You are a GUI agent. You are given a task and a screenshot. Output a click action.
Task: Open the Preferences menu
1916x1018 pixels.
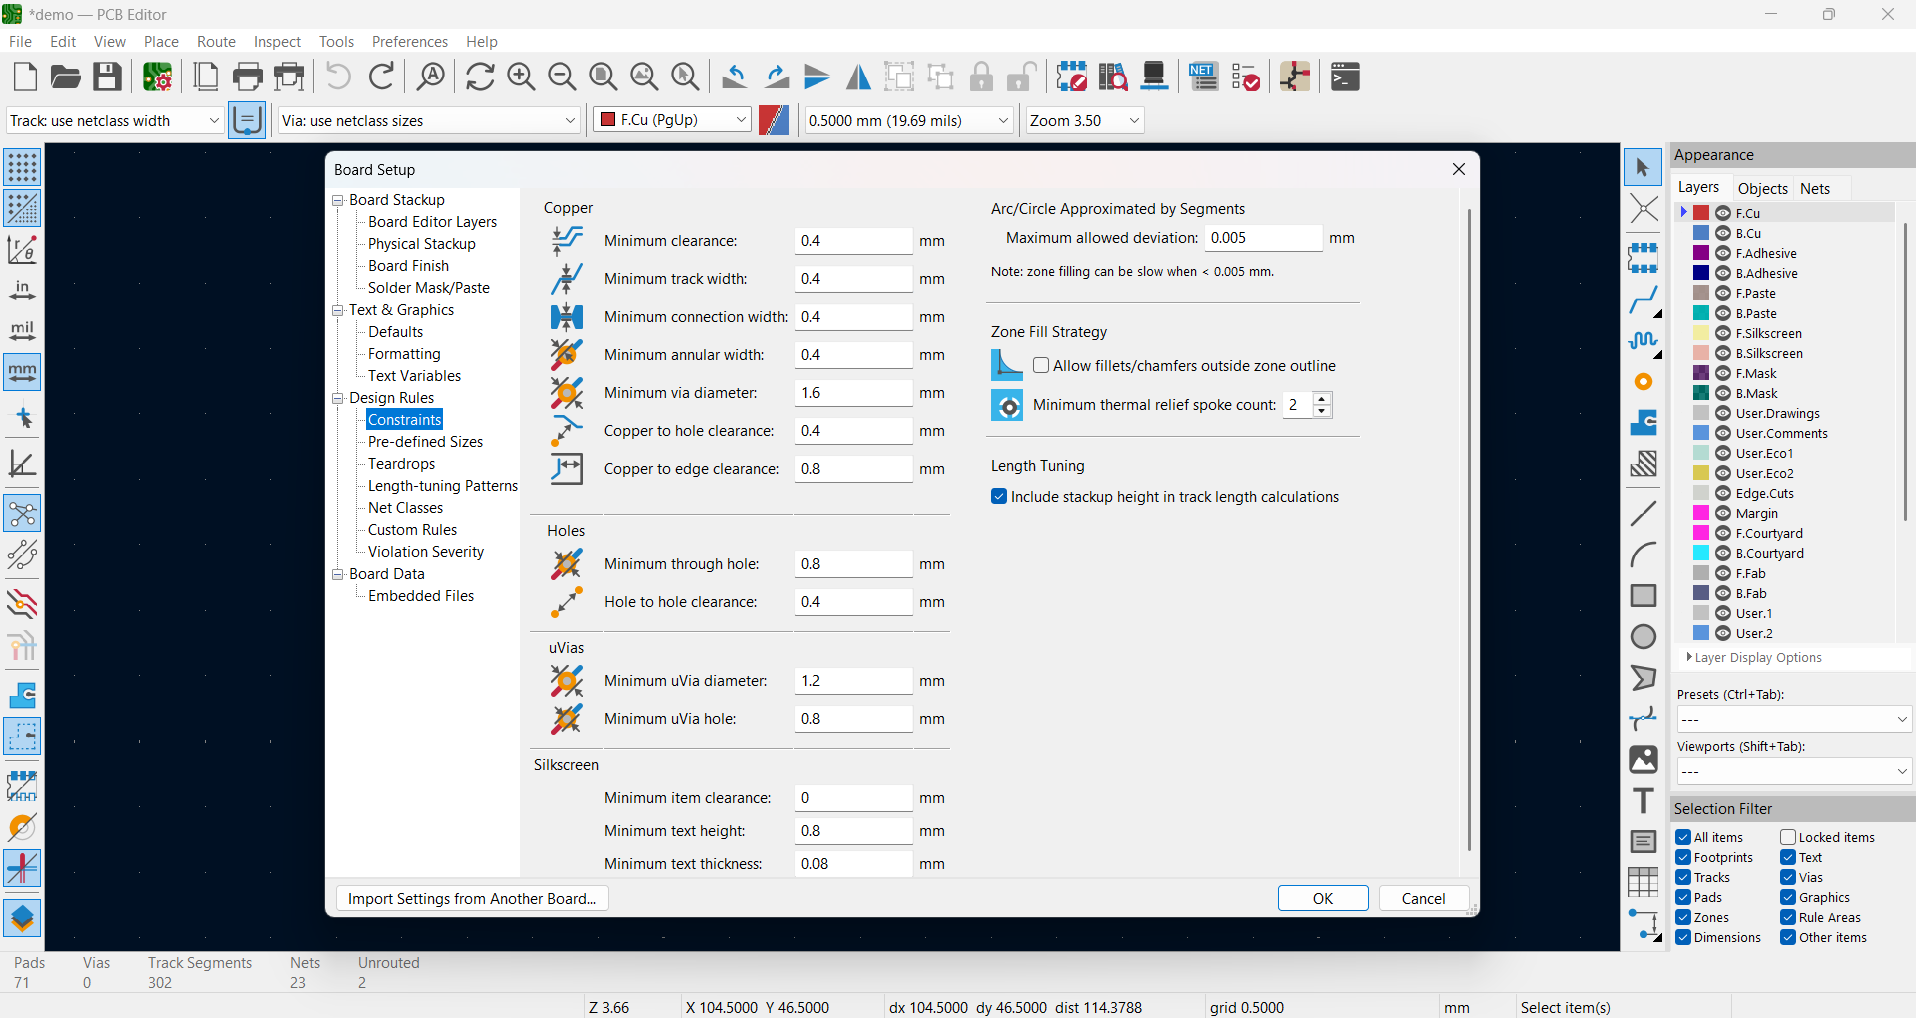pos(409,41)
